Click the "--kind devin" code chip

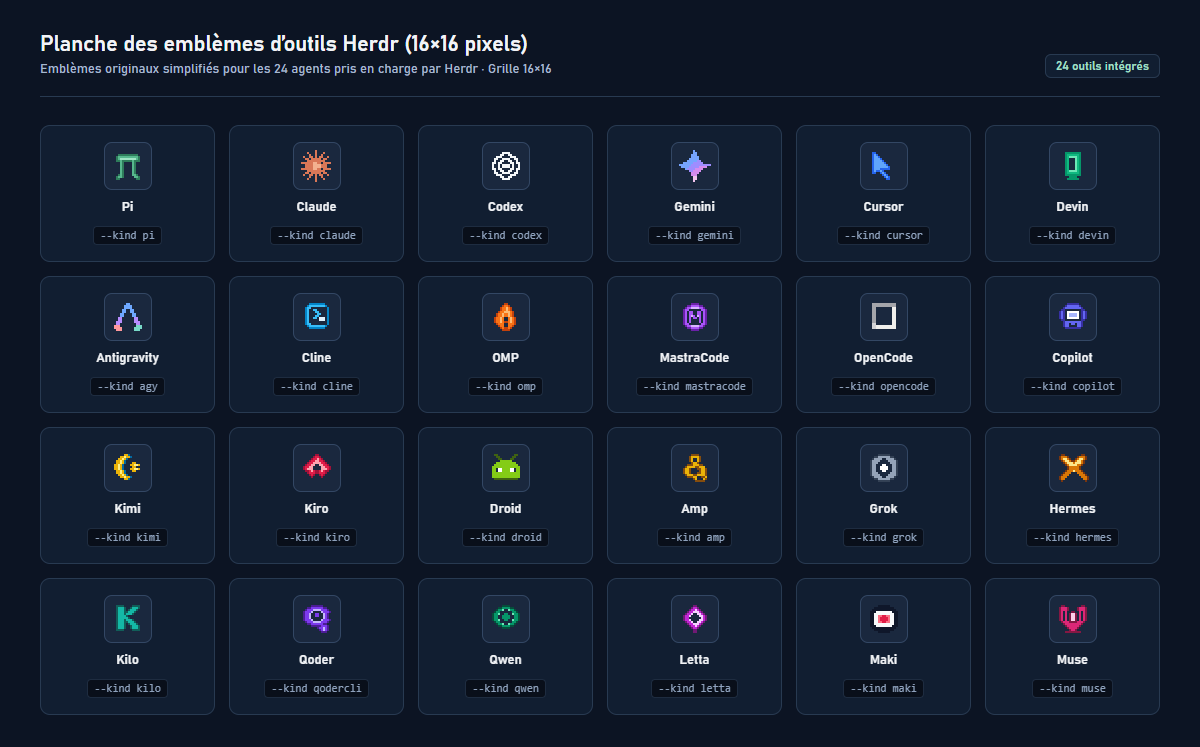1072,236
